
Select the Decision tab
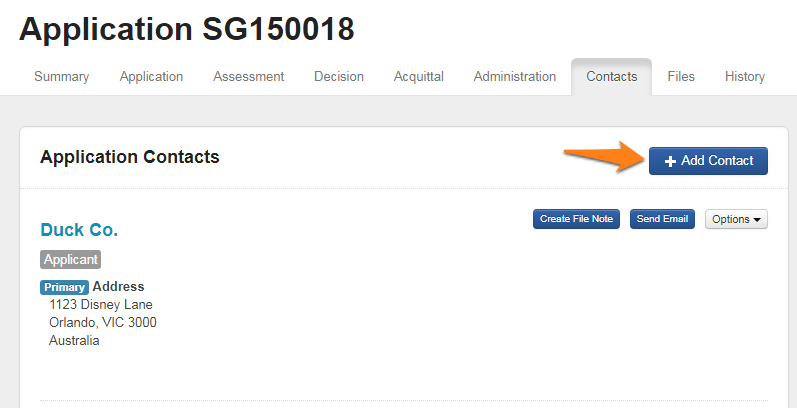[x=339, y=77]
